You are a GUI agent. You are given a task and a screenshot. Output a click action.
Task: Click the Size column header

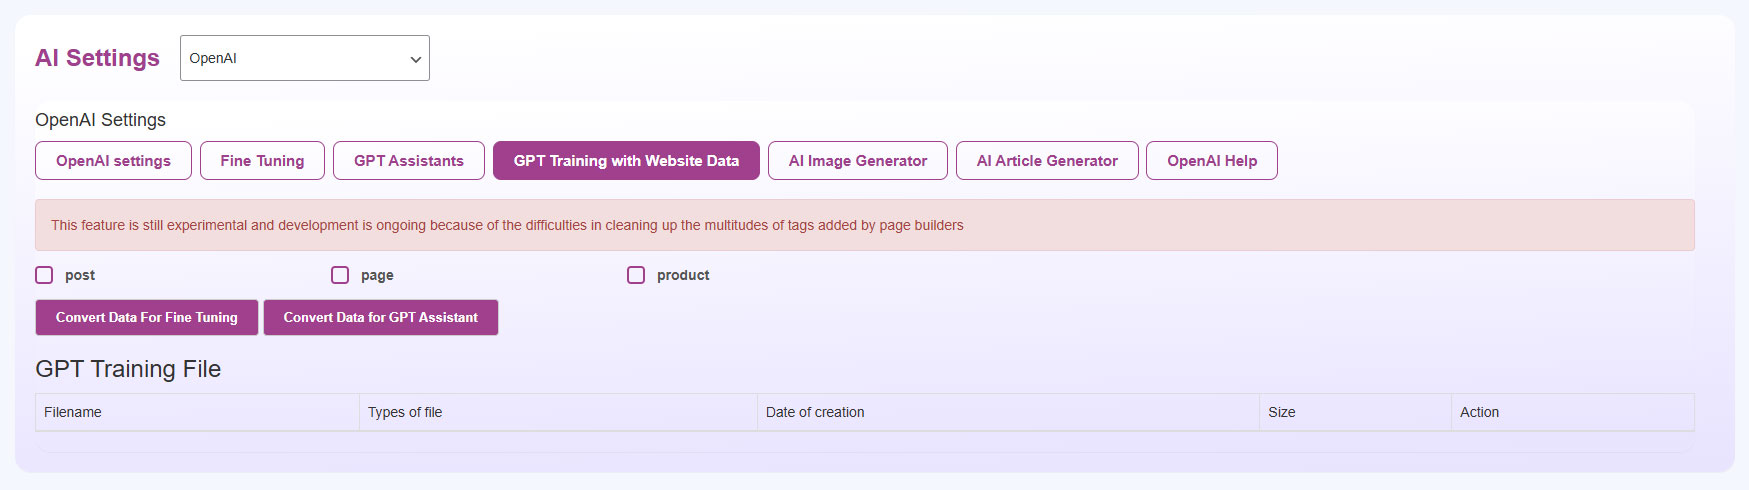coord(1281,412)
